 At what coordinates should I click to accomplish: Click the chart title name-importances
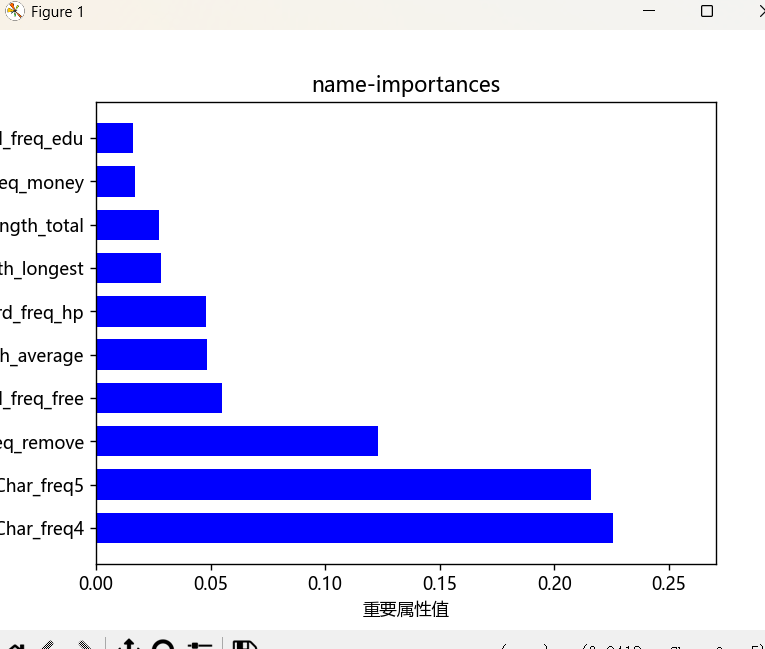406,84
